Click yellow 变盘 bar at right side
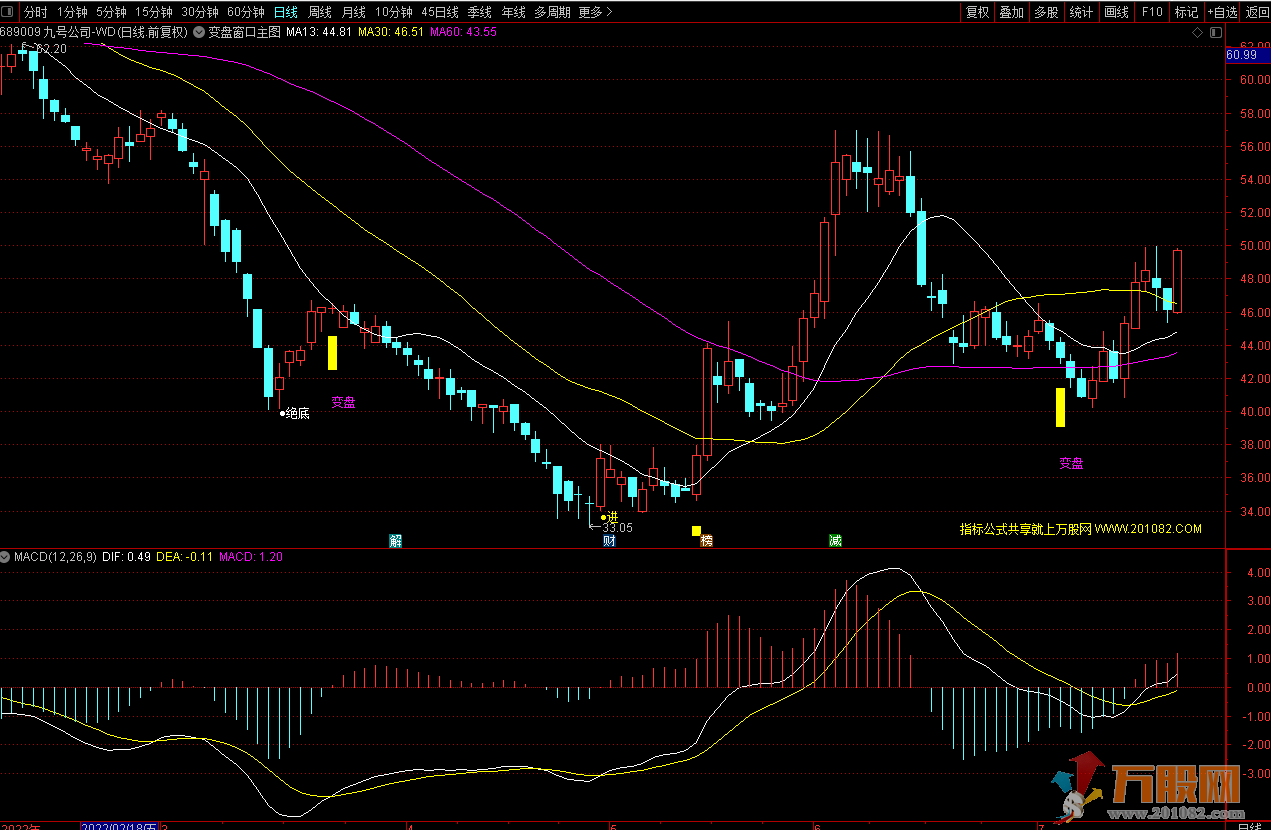This screenshot has height=830, width=1271. tap(1061, 407)
